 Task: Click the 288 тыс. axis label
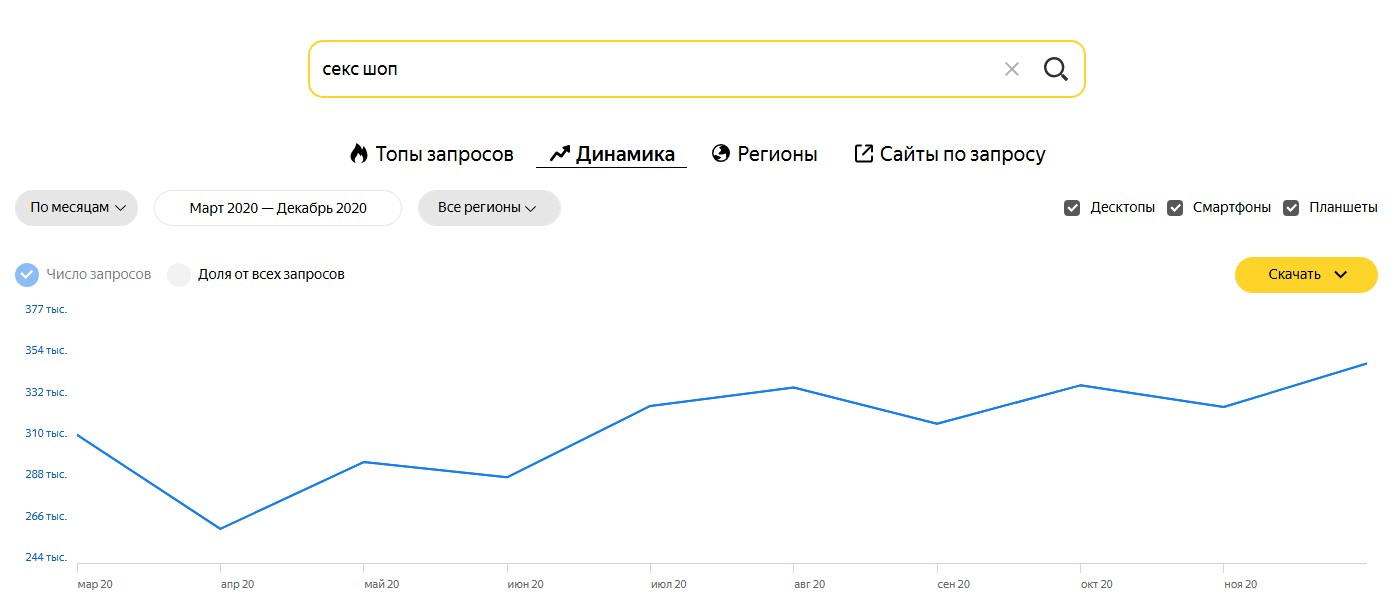coord(46,474)
